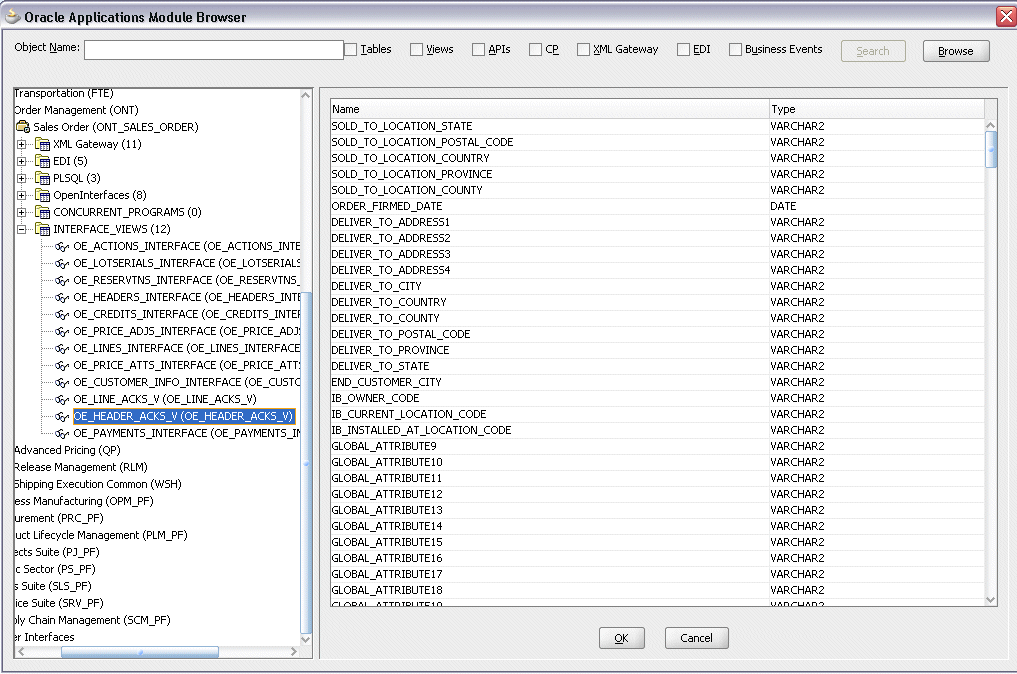
Task: Click the CONCURRENT_PROGRAMS (0) folder icon
Action: pyautogui.click(x=42, y=212)
